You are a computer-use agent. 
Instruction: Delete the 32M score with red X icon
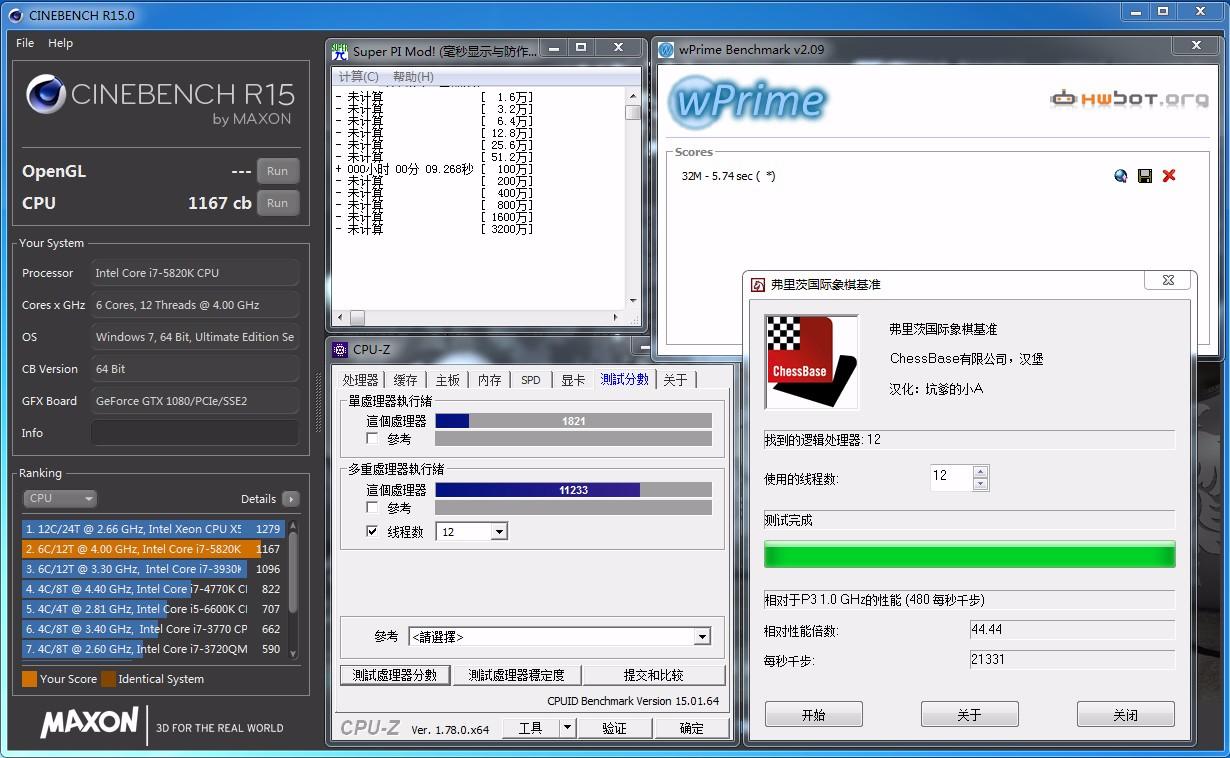click(1169, 176)
